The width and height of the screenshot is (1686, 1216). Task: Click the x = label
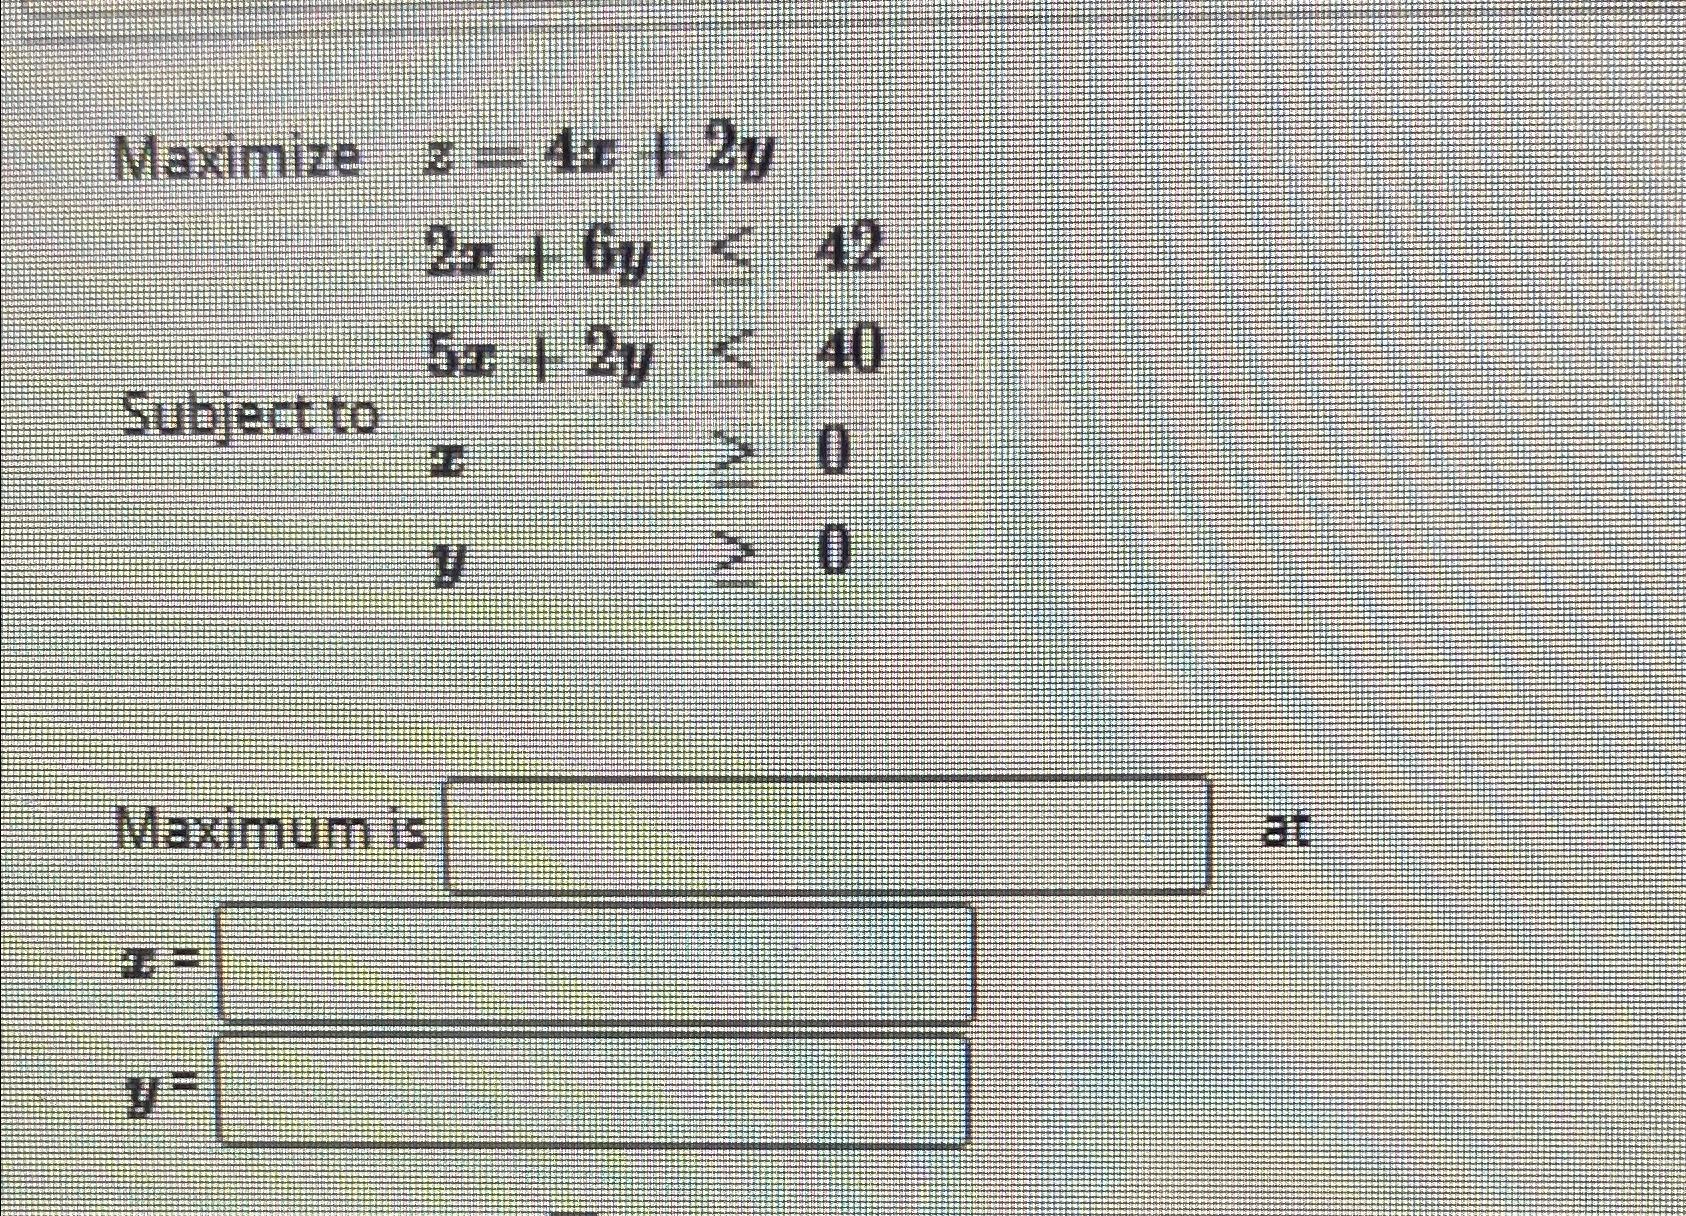pyautogui.click(x=160, y=960)
